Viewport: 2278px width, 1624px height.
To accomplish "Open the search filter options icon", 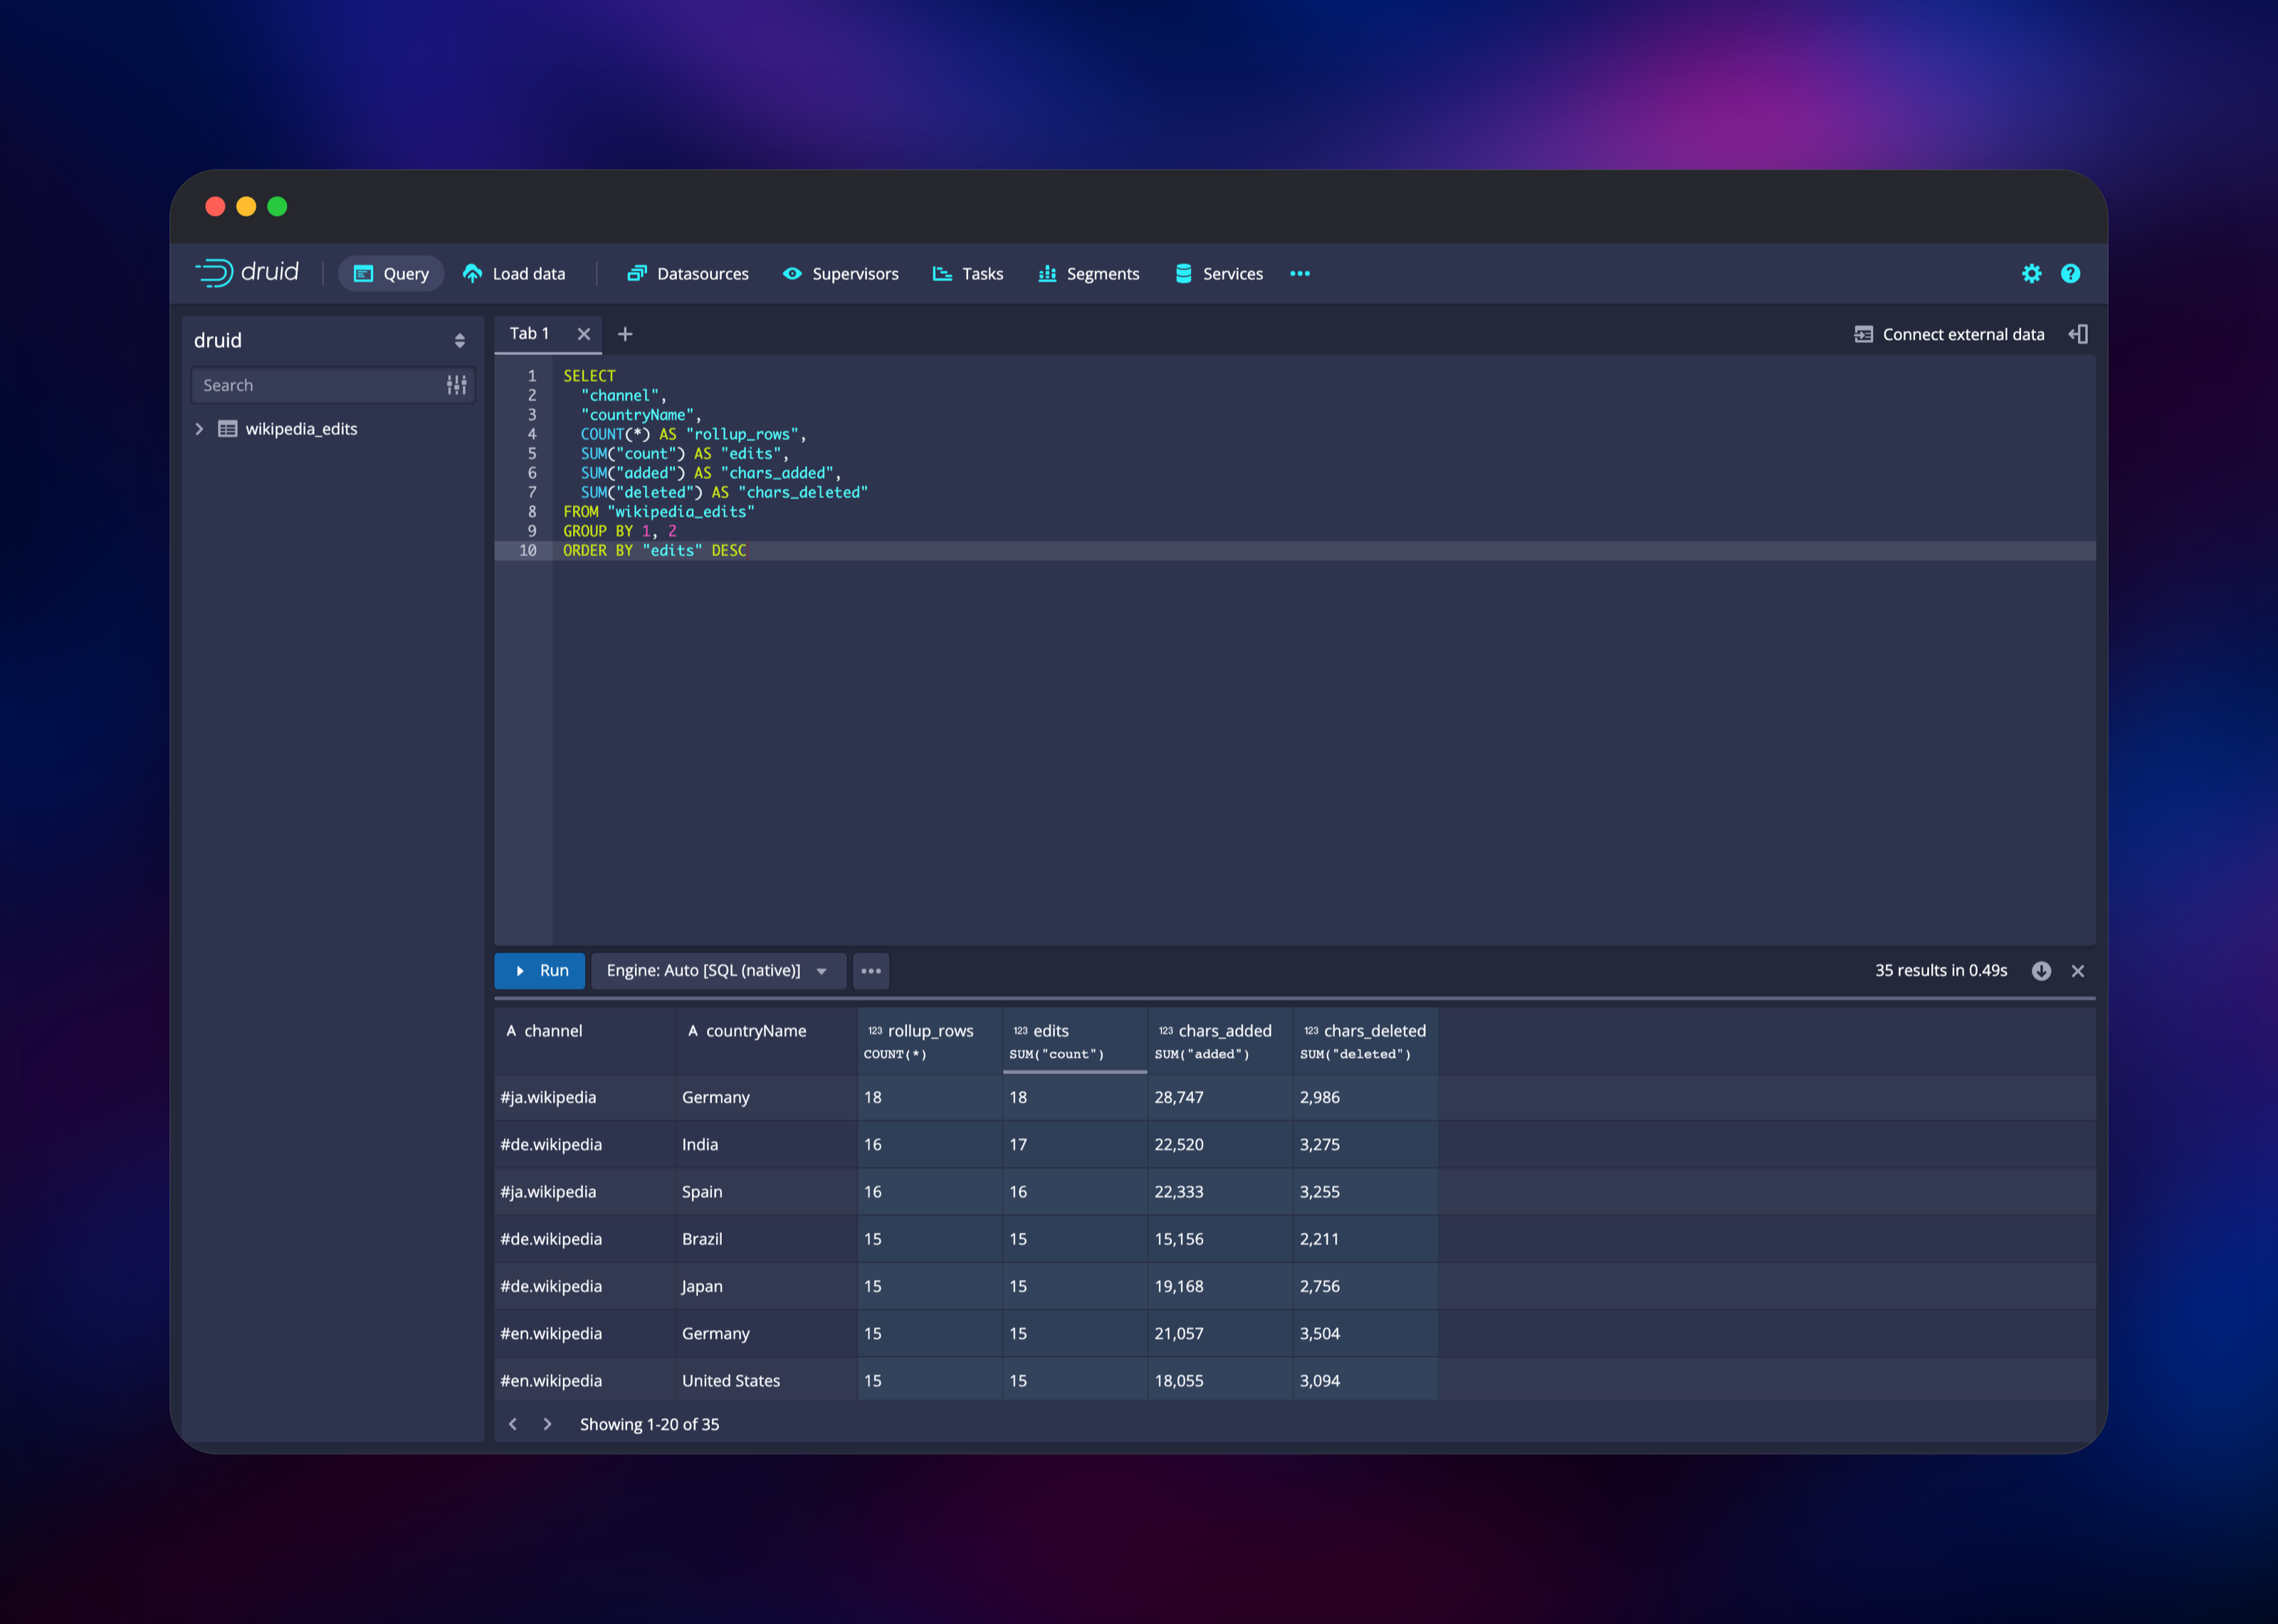I will [457, 386].
